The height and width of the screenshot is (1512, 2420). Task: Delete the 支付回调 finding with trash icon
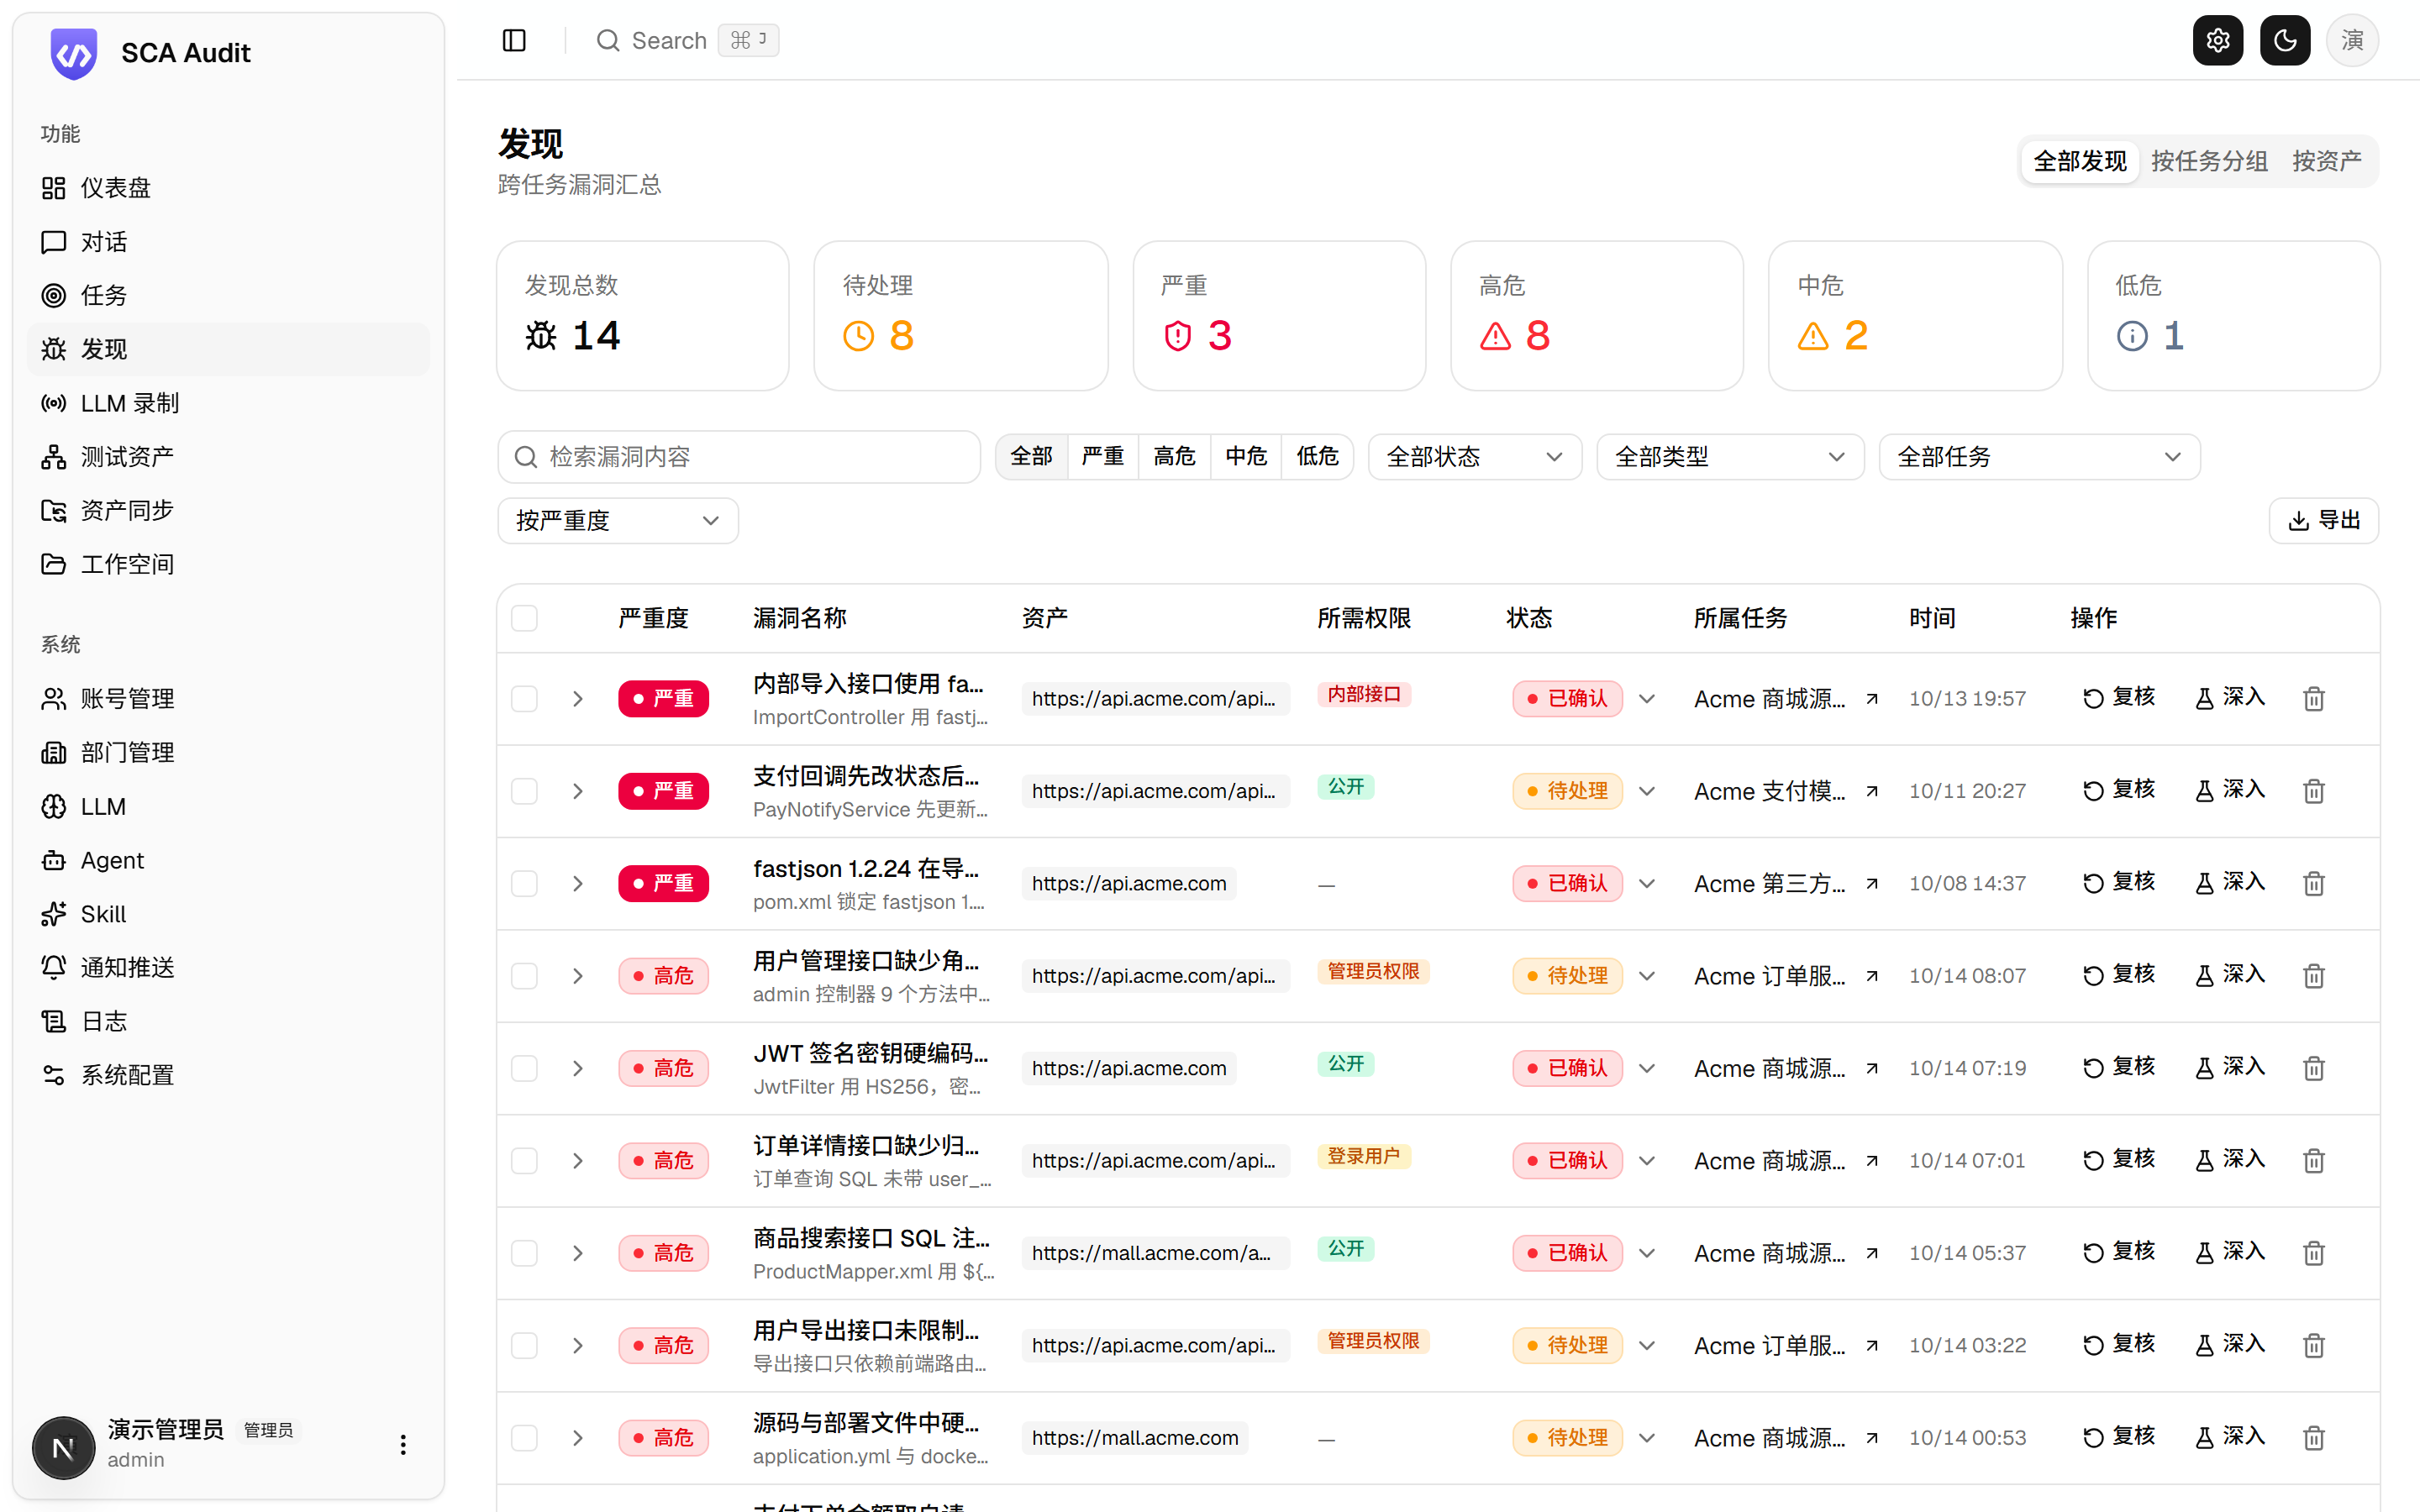2314,791
